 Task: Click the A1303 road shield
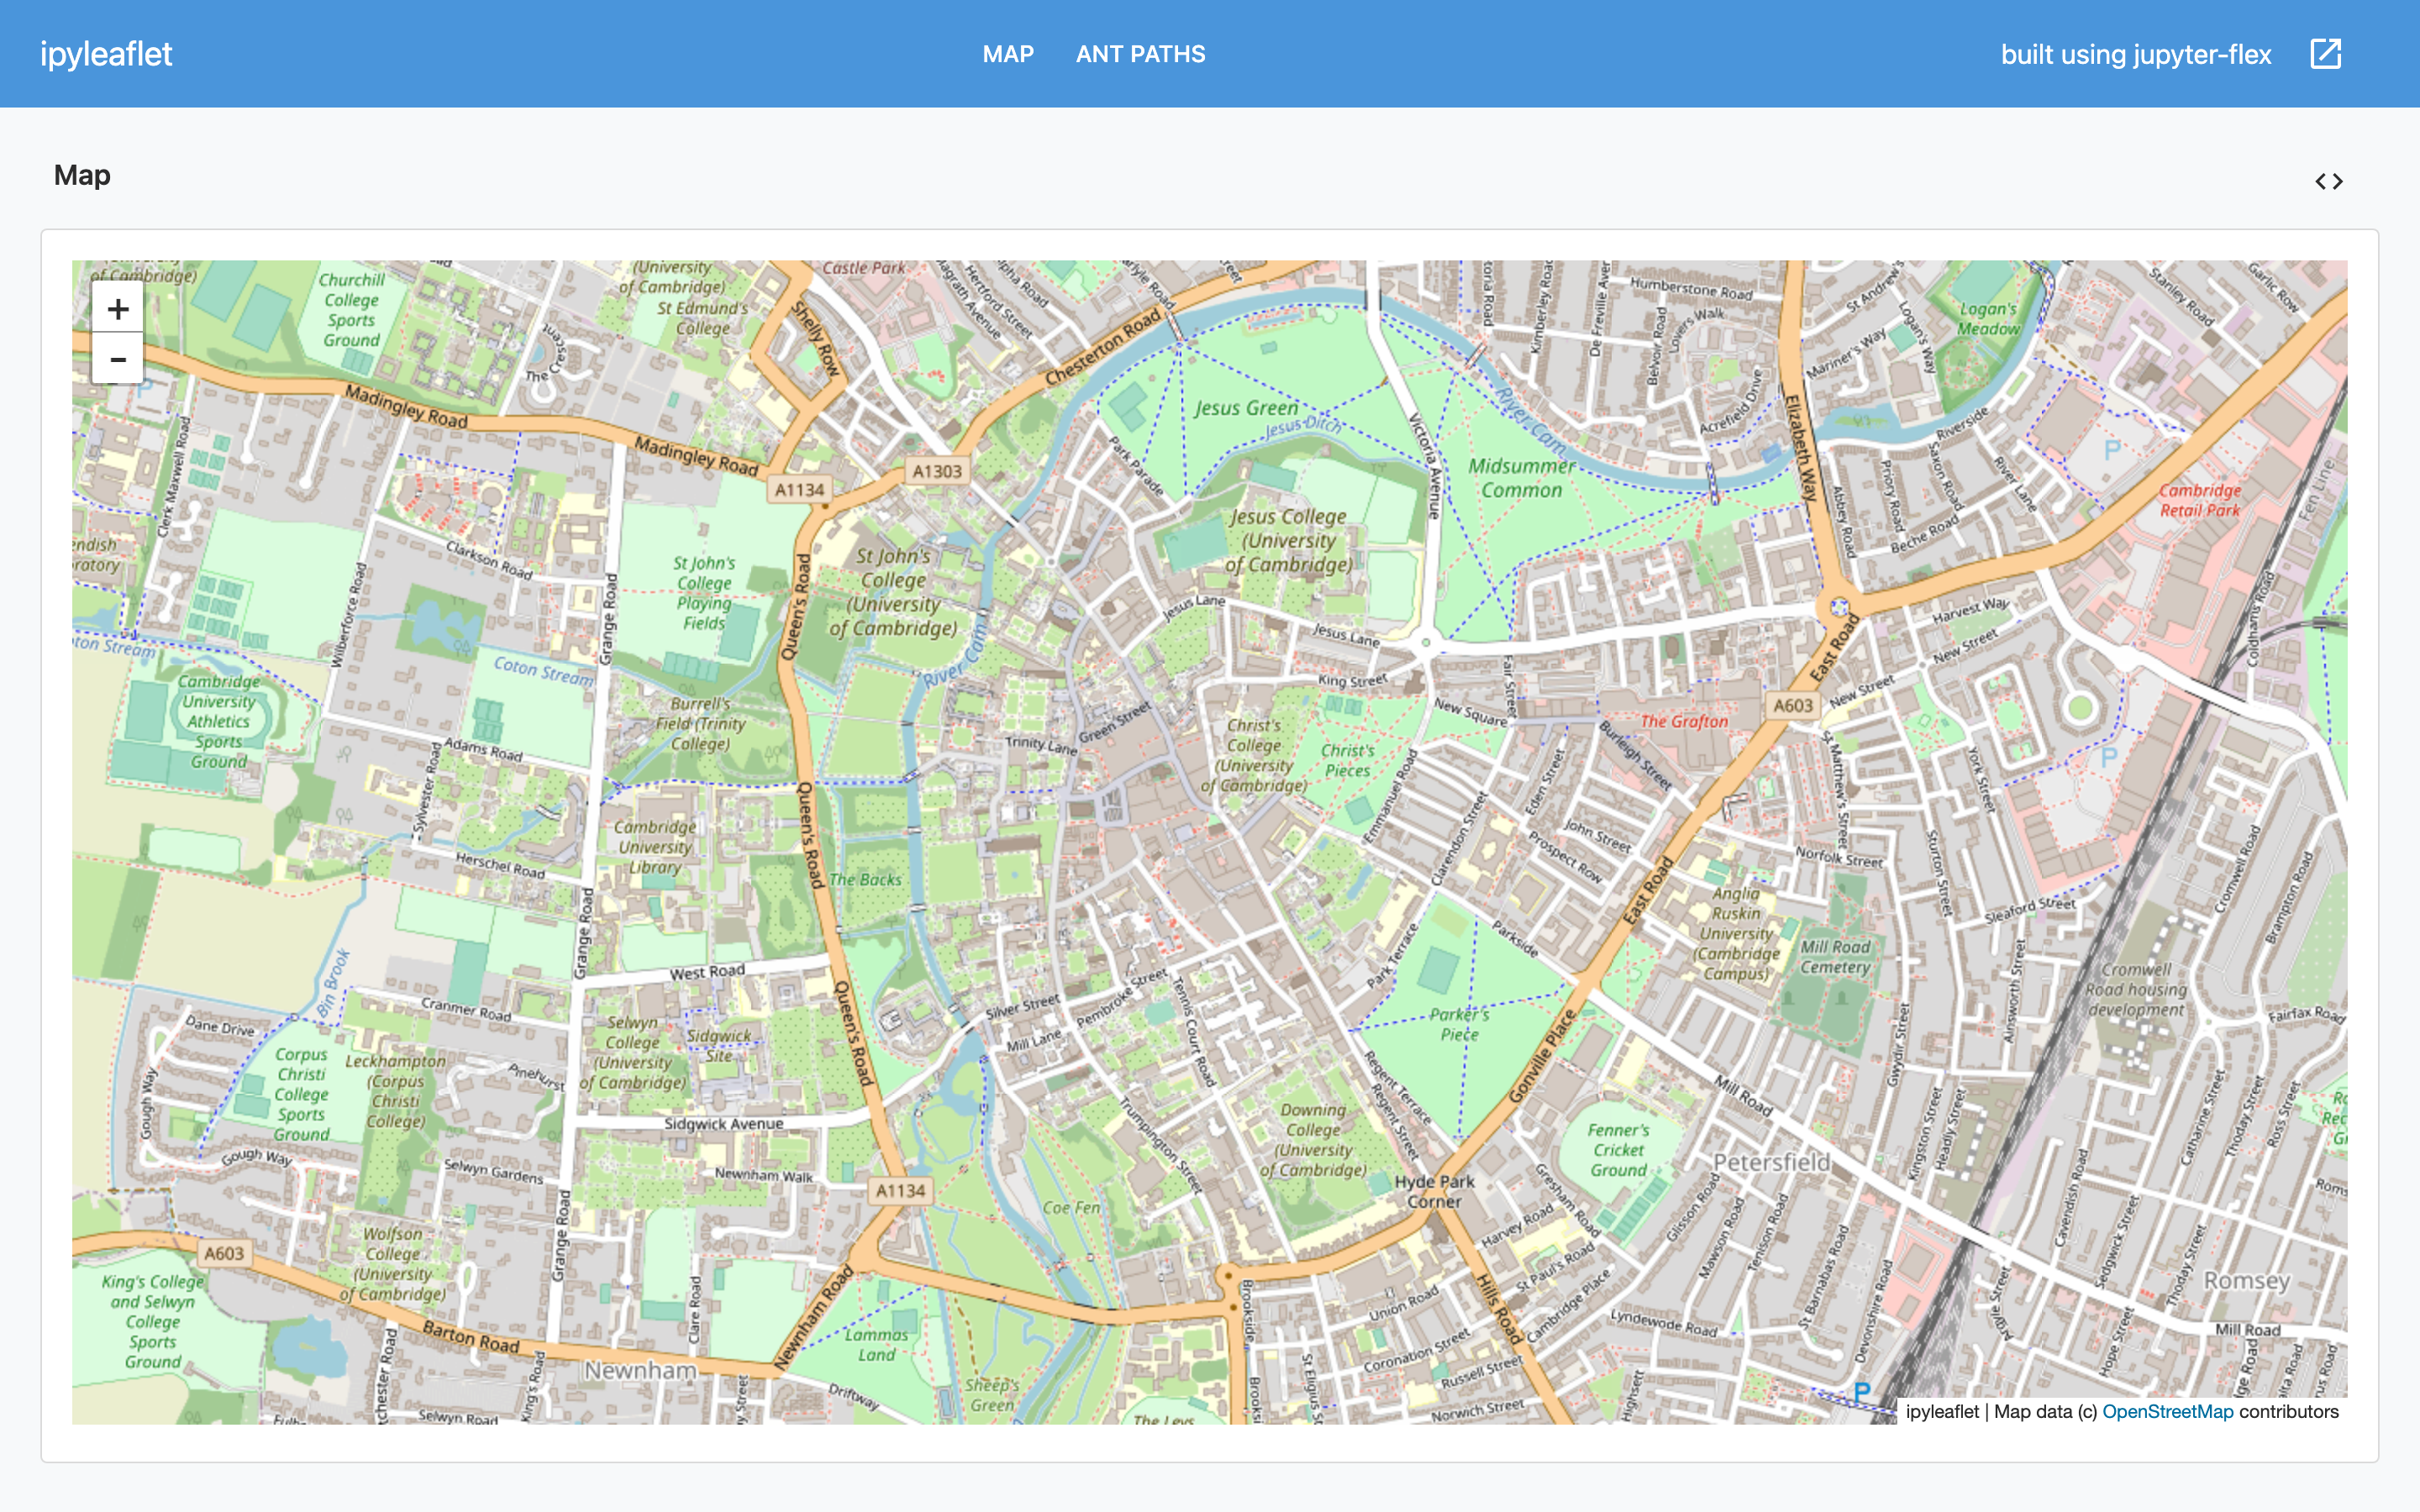click(936, 471)
